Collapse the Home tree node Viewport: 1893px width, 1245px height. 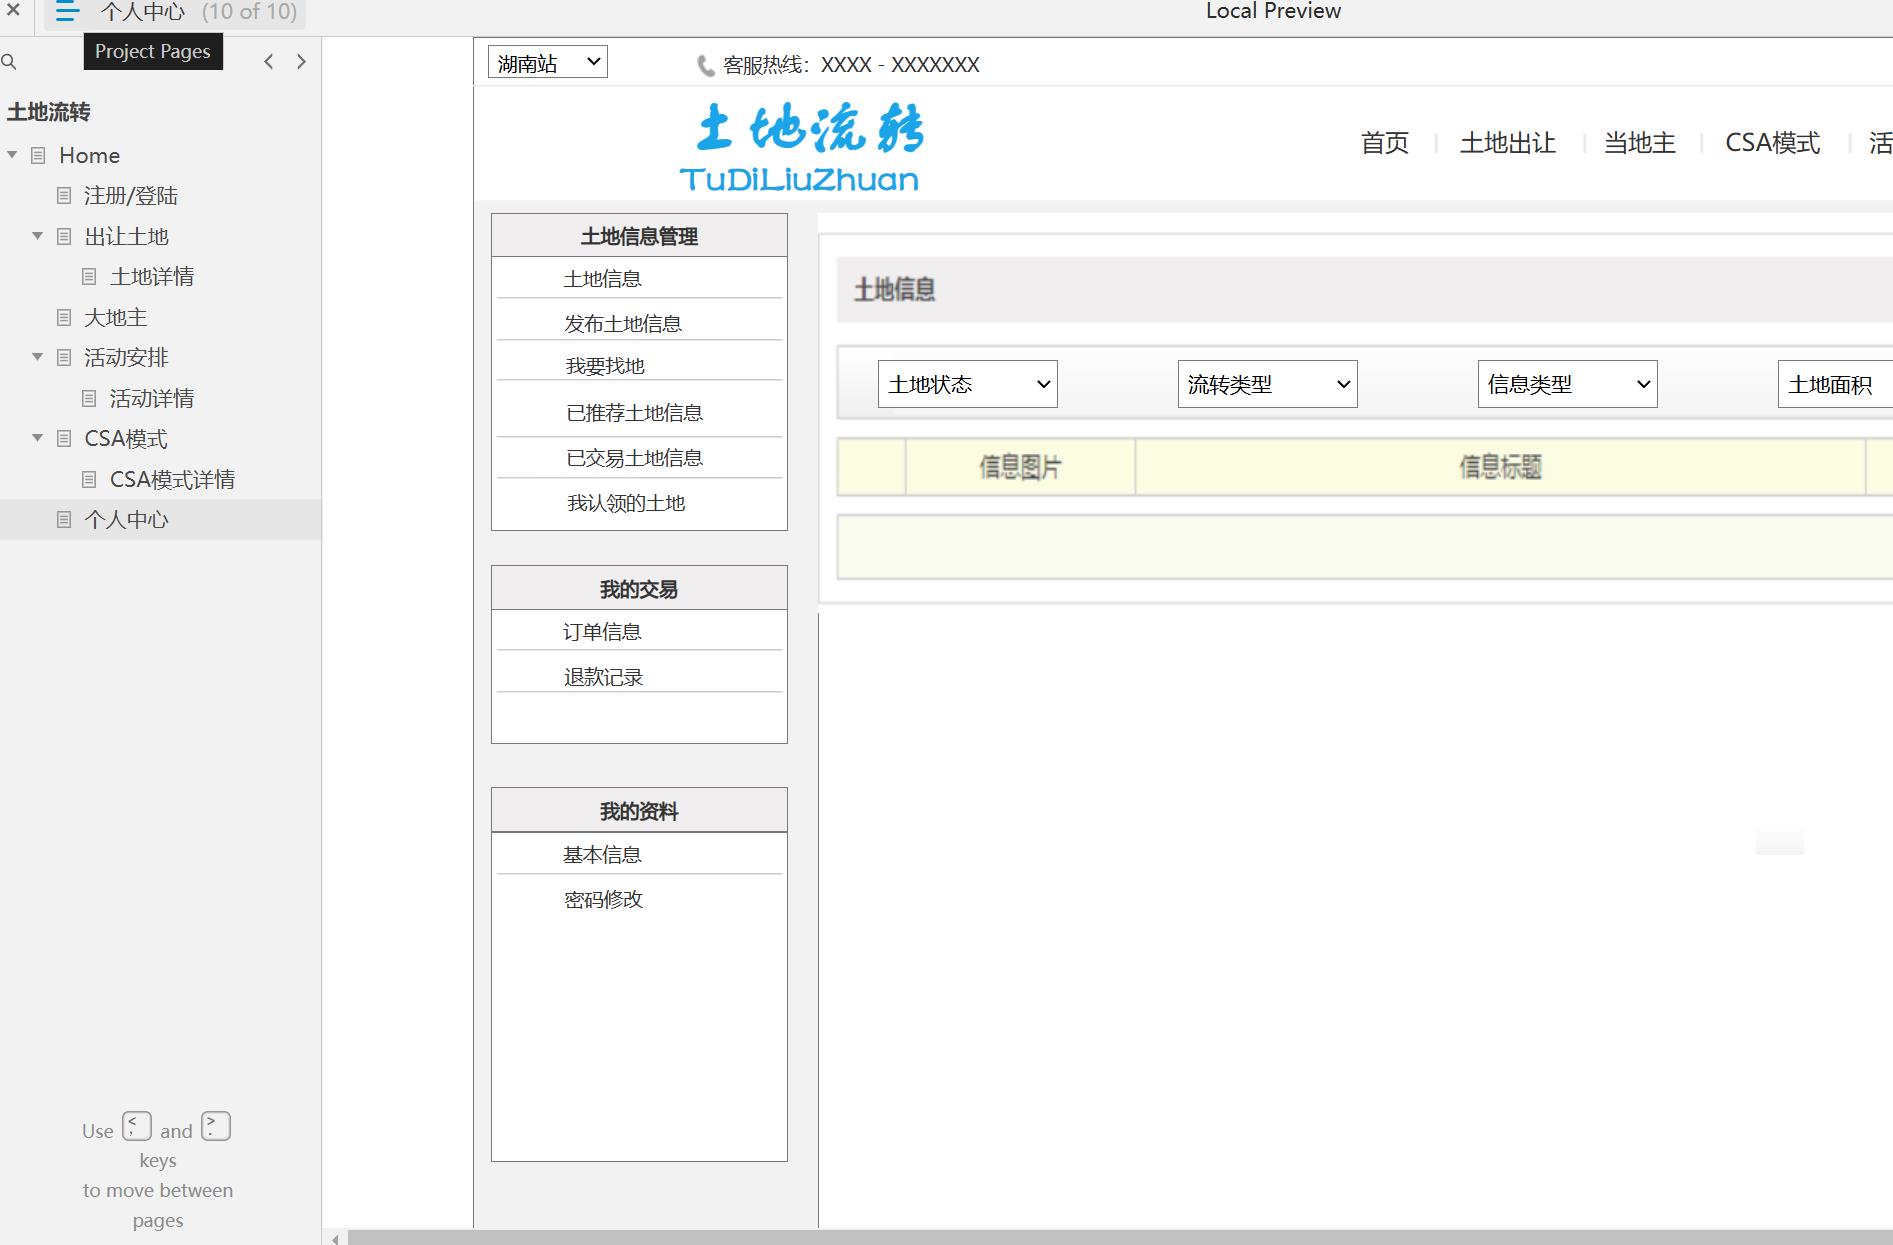12,155
